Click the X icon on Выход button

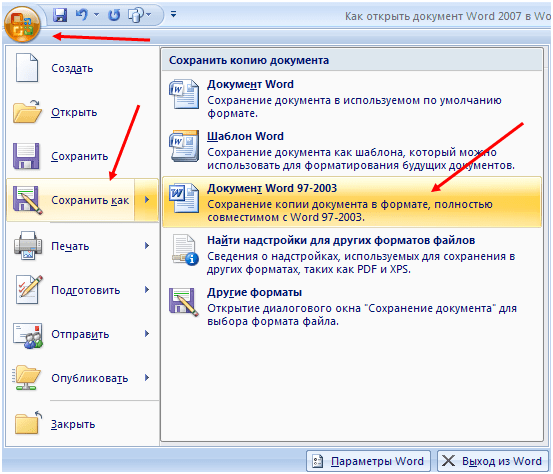pos(448,461)
